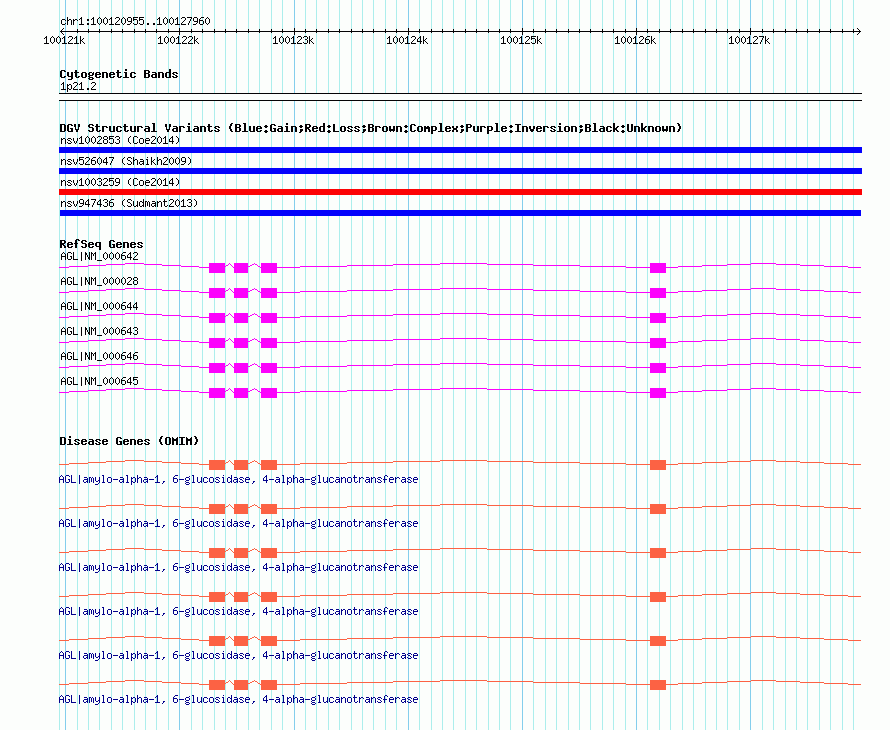Screen dimensions: 890x730
Task: Click the AGL|NM_000645 transcript label
Action: click(99, 381)
